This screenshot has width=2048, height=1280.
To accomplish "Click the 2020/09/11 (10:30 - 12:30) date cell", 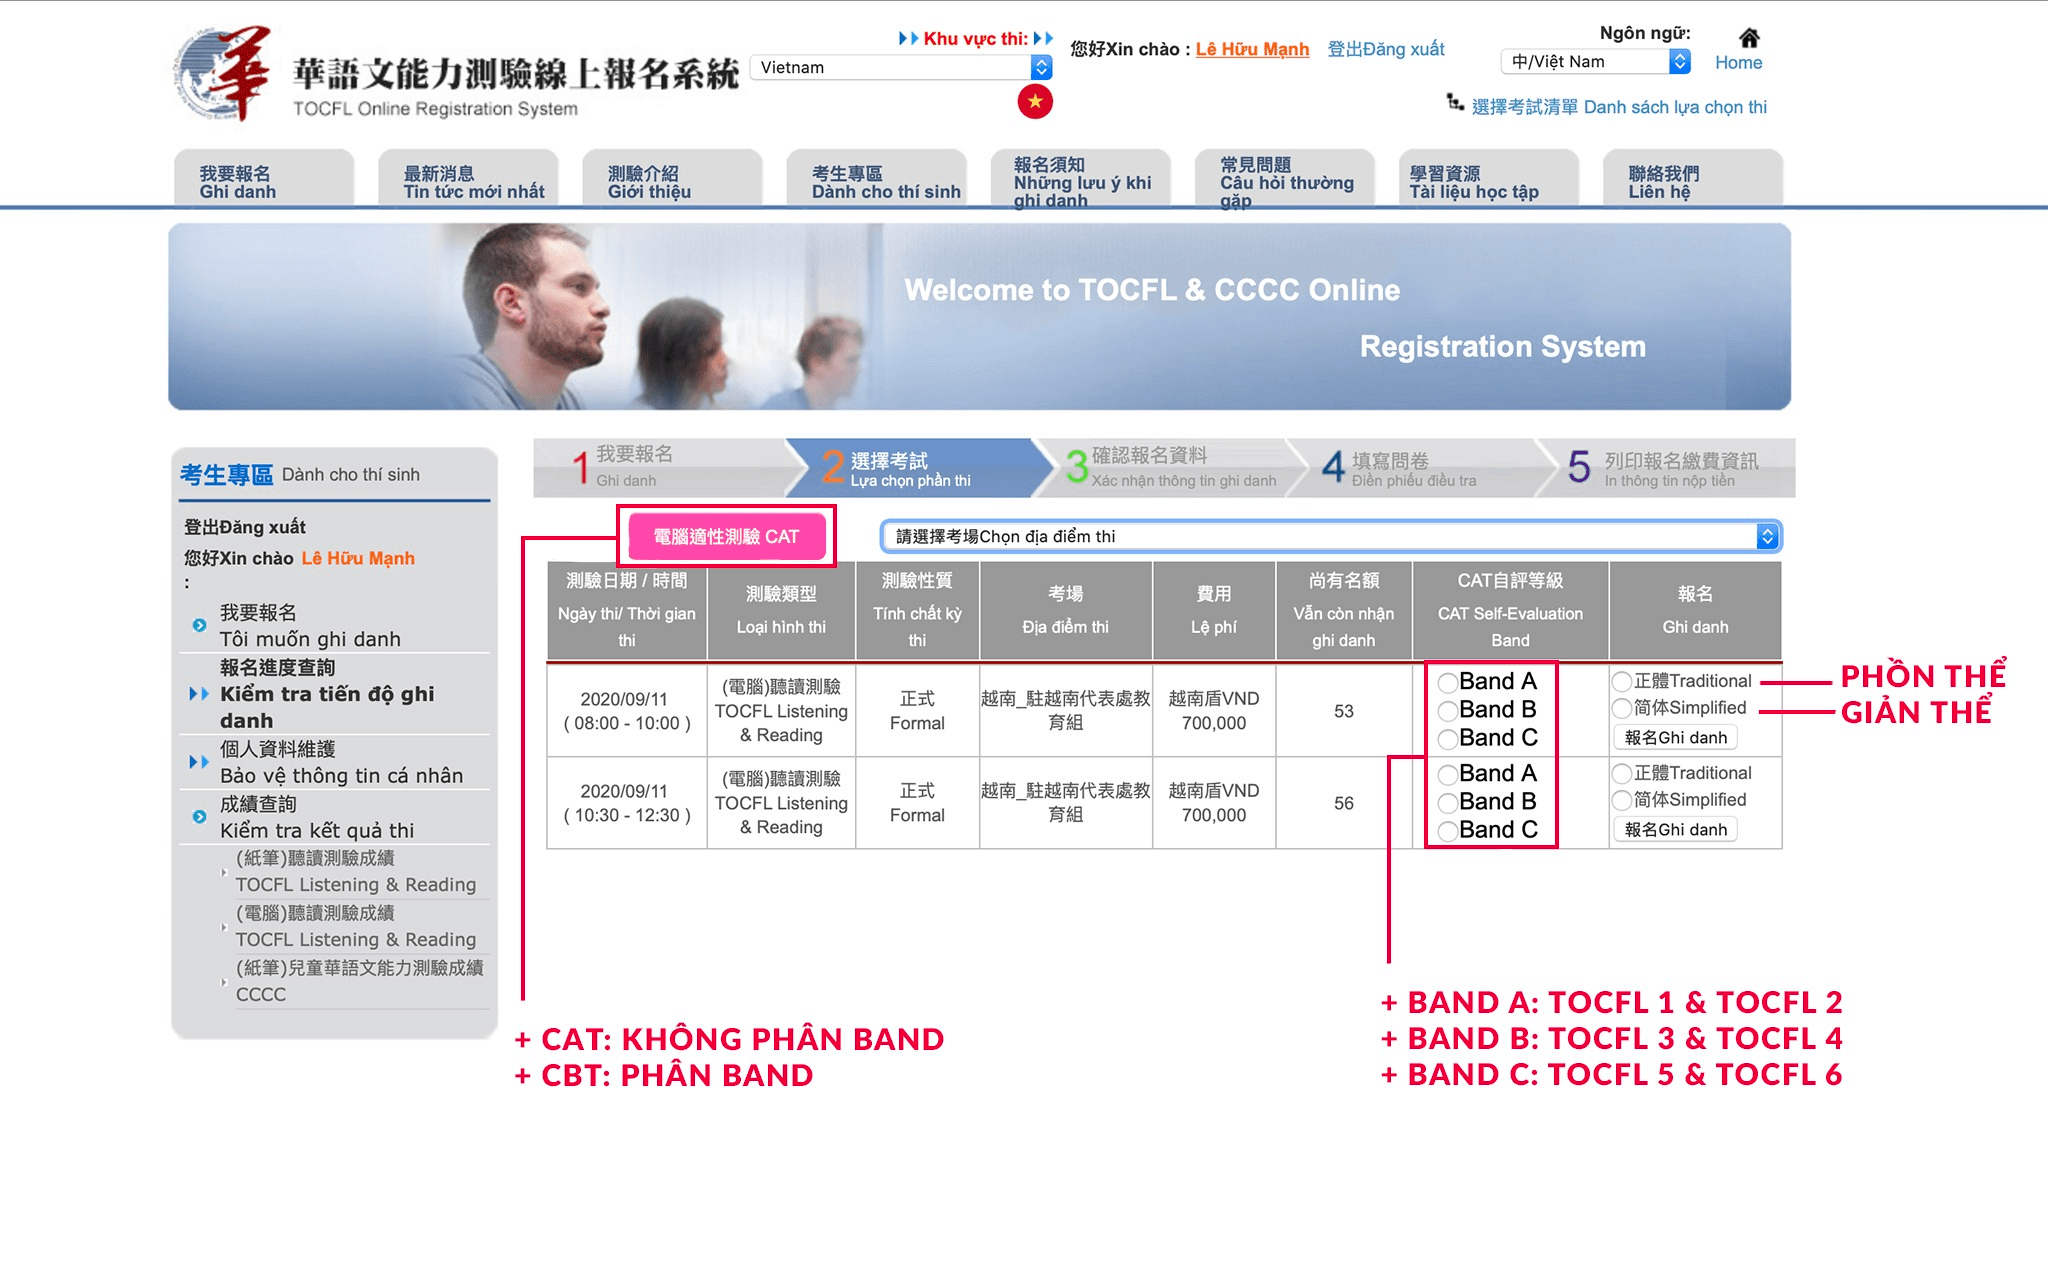I will [x=627, y=803].
